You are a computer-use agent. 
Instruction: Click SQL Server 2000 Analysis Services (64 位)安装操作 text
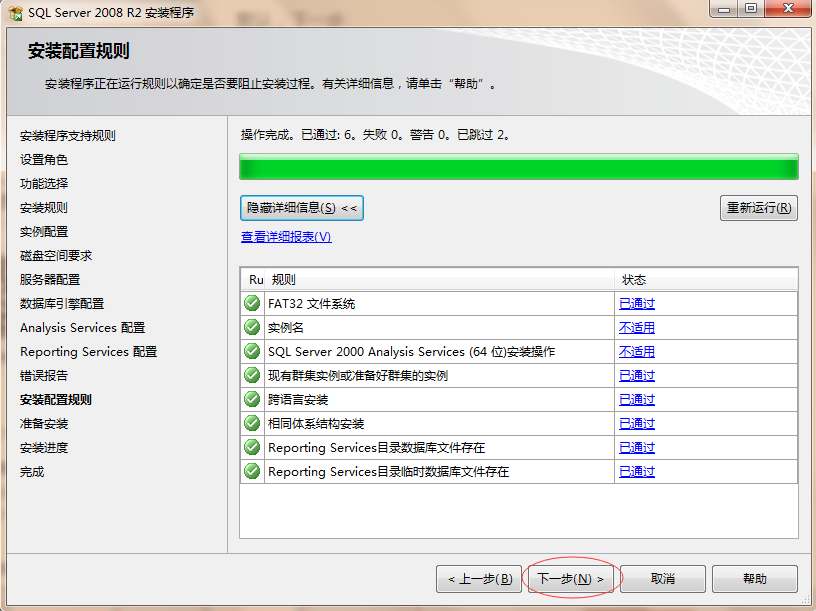coord(412,352)
